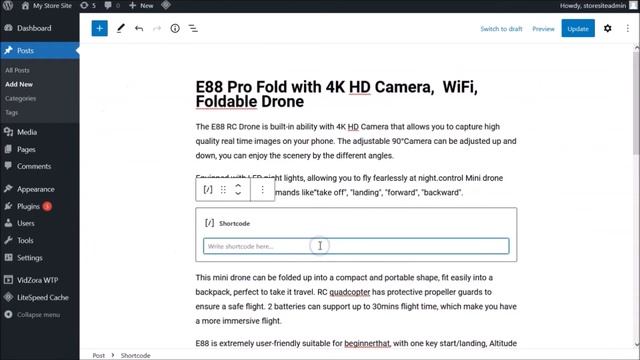
Task: Click the paragraph starting 'This mini drone'
Action: point(356,299)
